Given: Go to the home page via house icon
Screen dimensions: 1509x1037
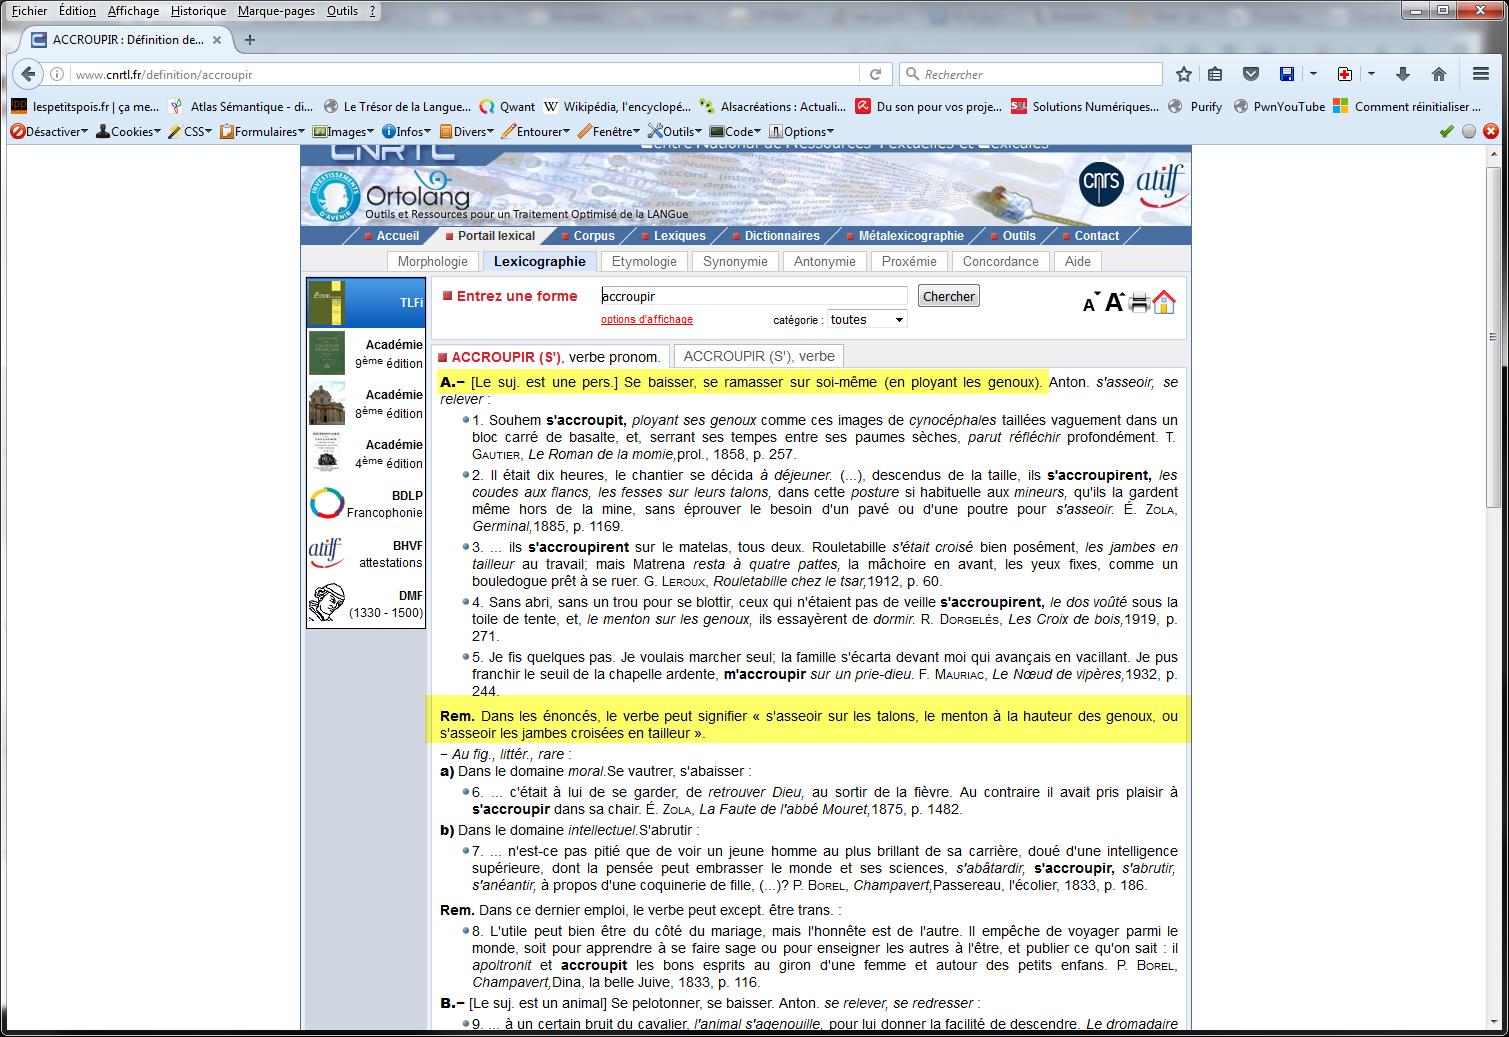Looking at the screenshot, I should [x=1164, y=302].
